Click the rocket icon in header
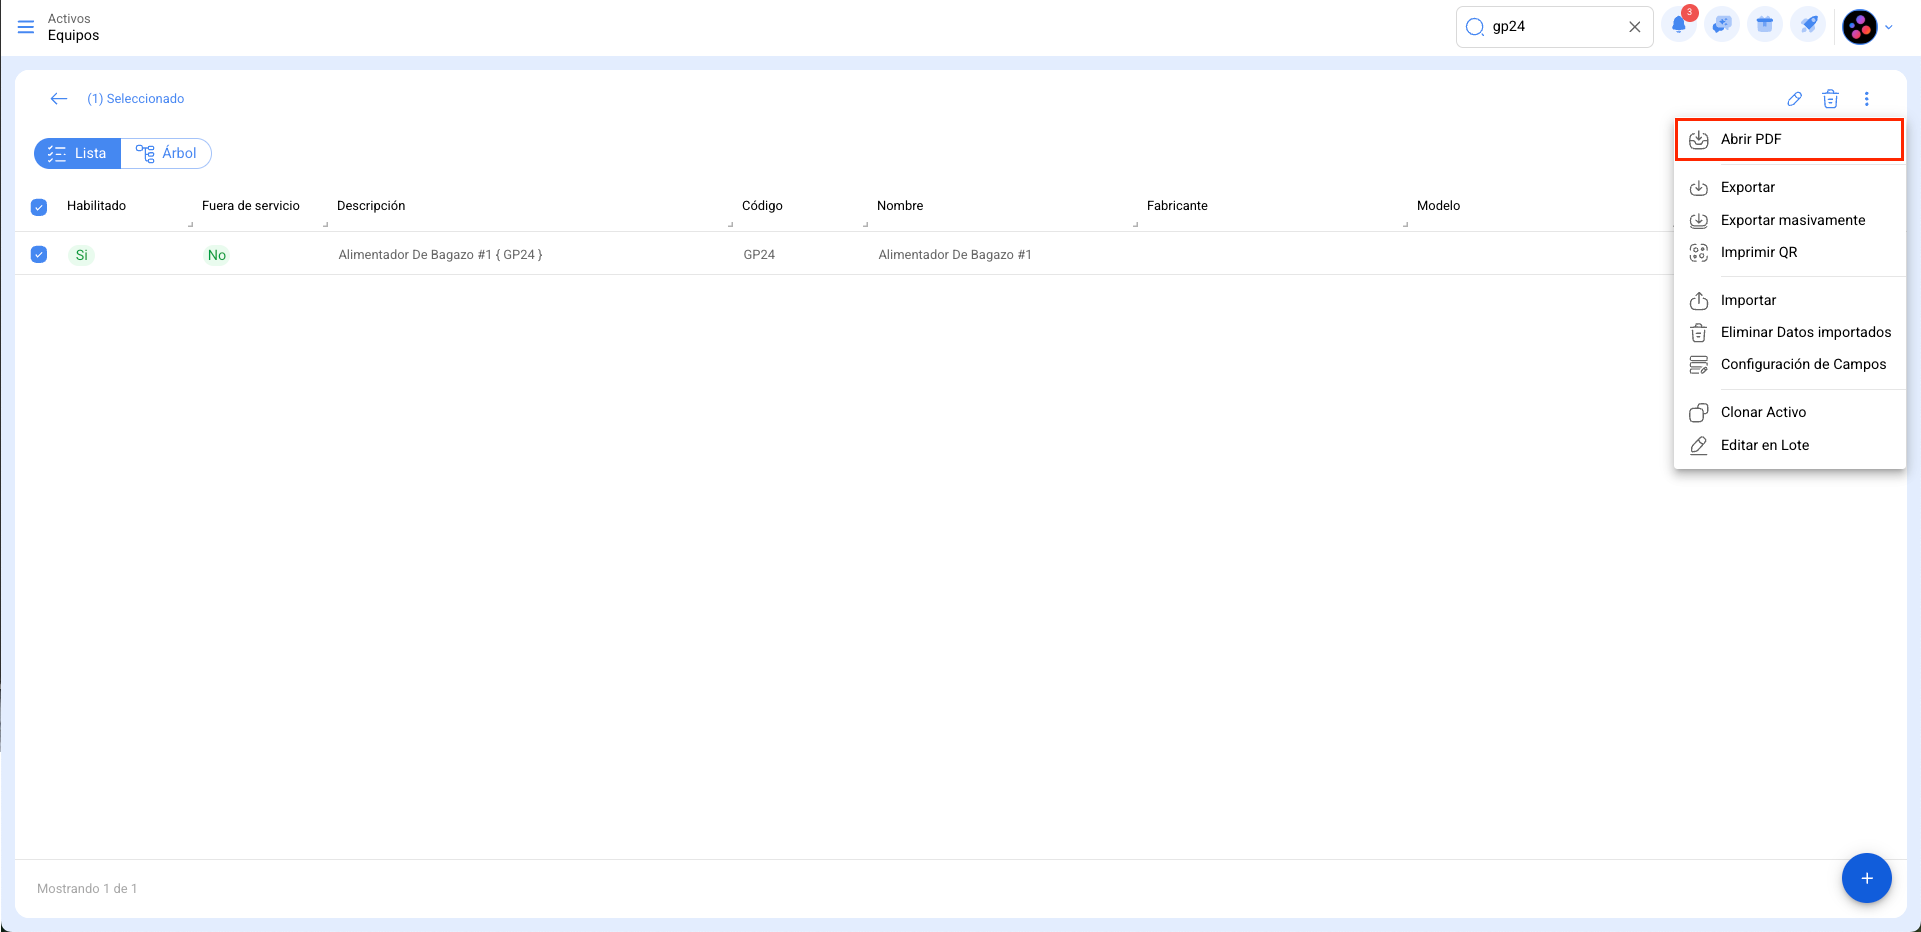 (x=1808, y=26)
